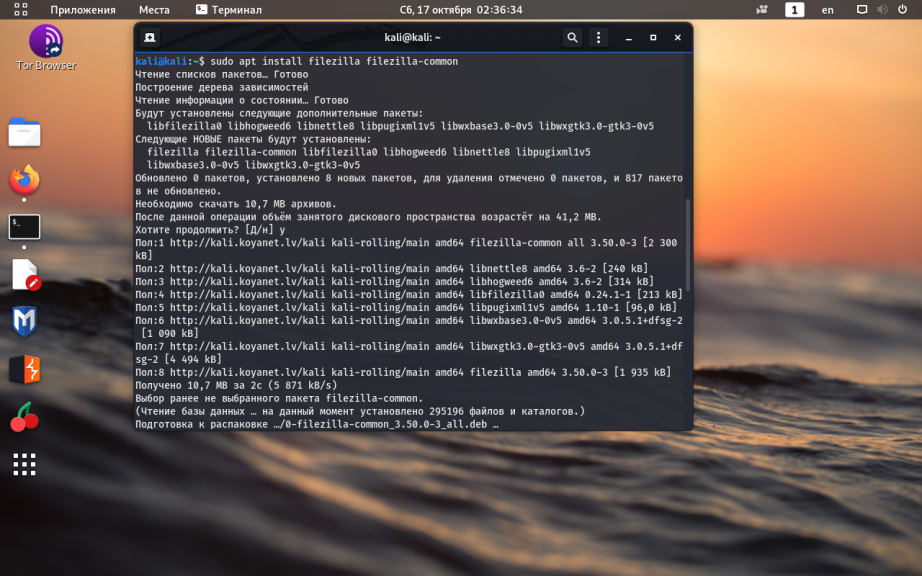Launch Firefox from the dock
This screenshot has width=922, height=576.
coord(24,180)
